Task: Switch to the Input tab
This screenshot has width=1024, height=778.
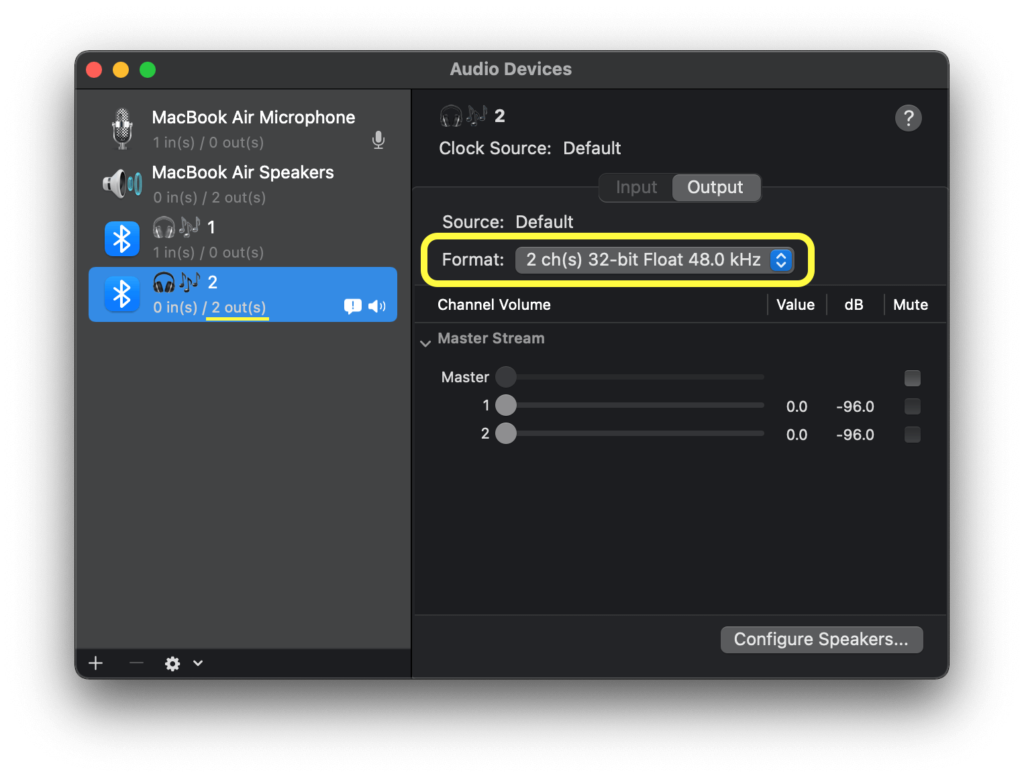Action: 636,187
